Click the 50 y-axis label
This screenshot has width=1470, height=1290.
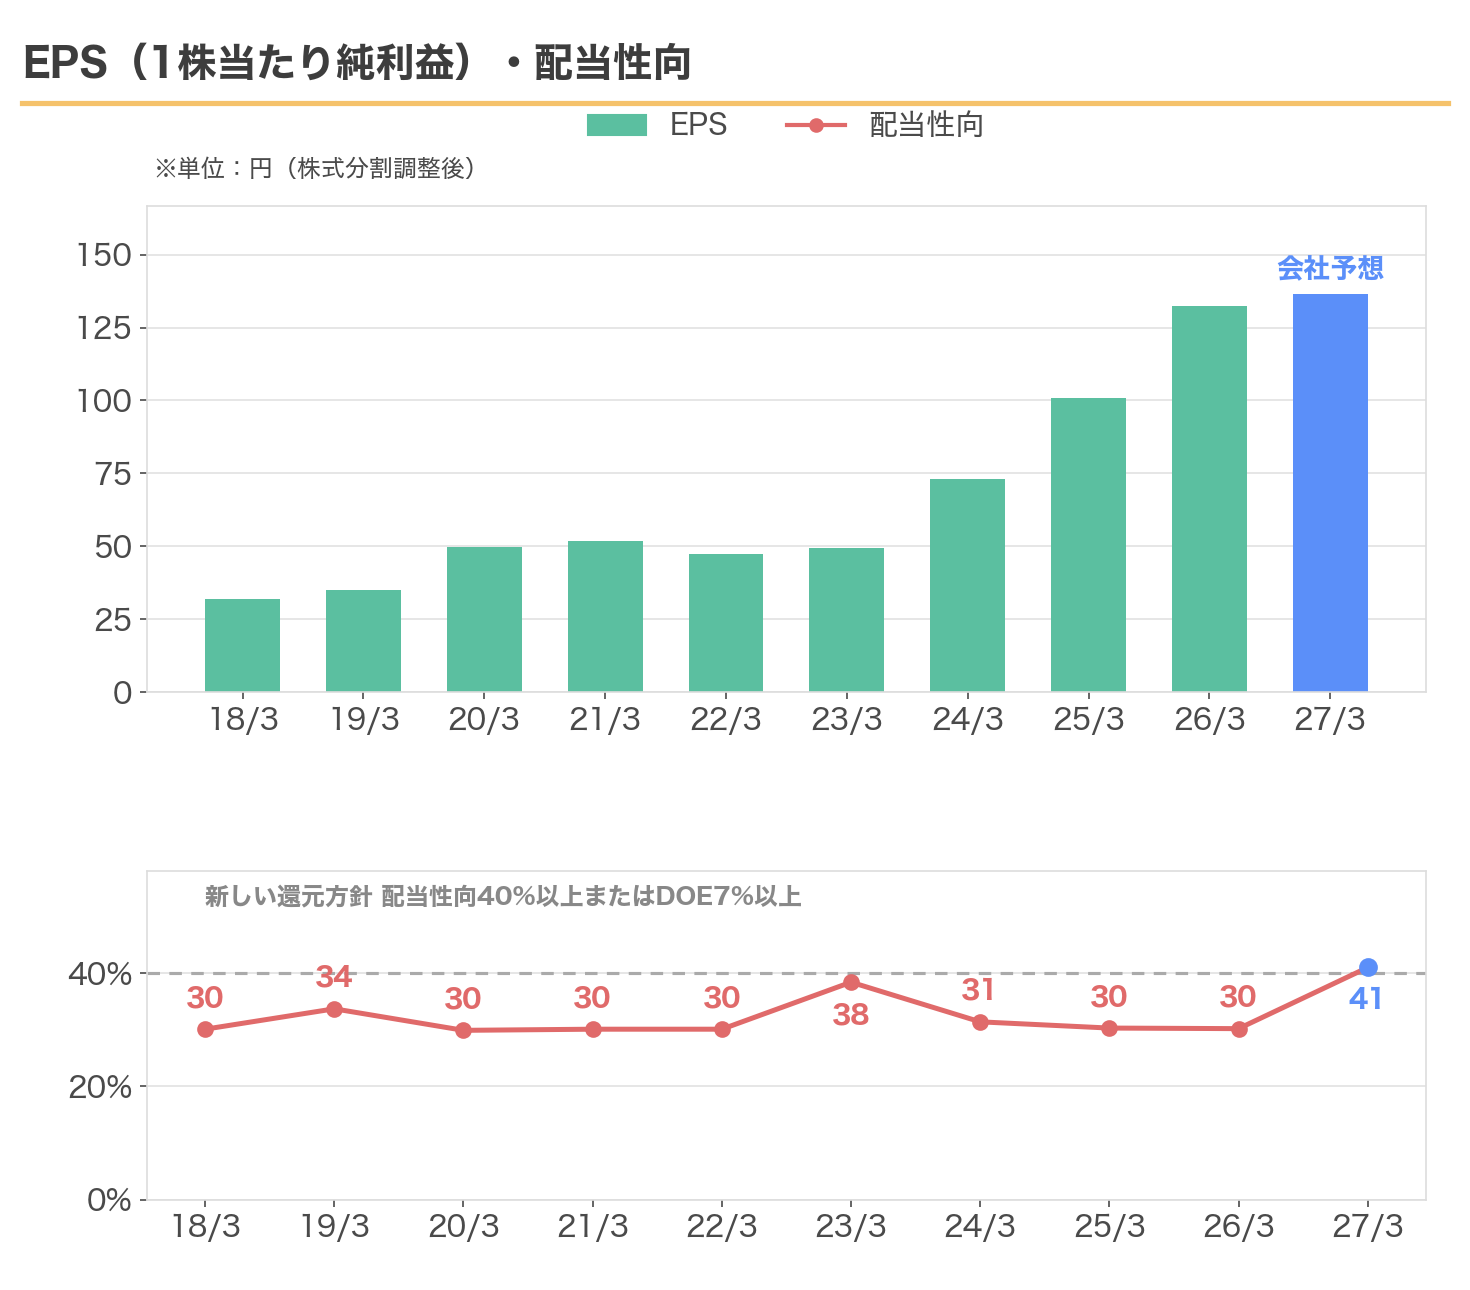[113, 547]
